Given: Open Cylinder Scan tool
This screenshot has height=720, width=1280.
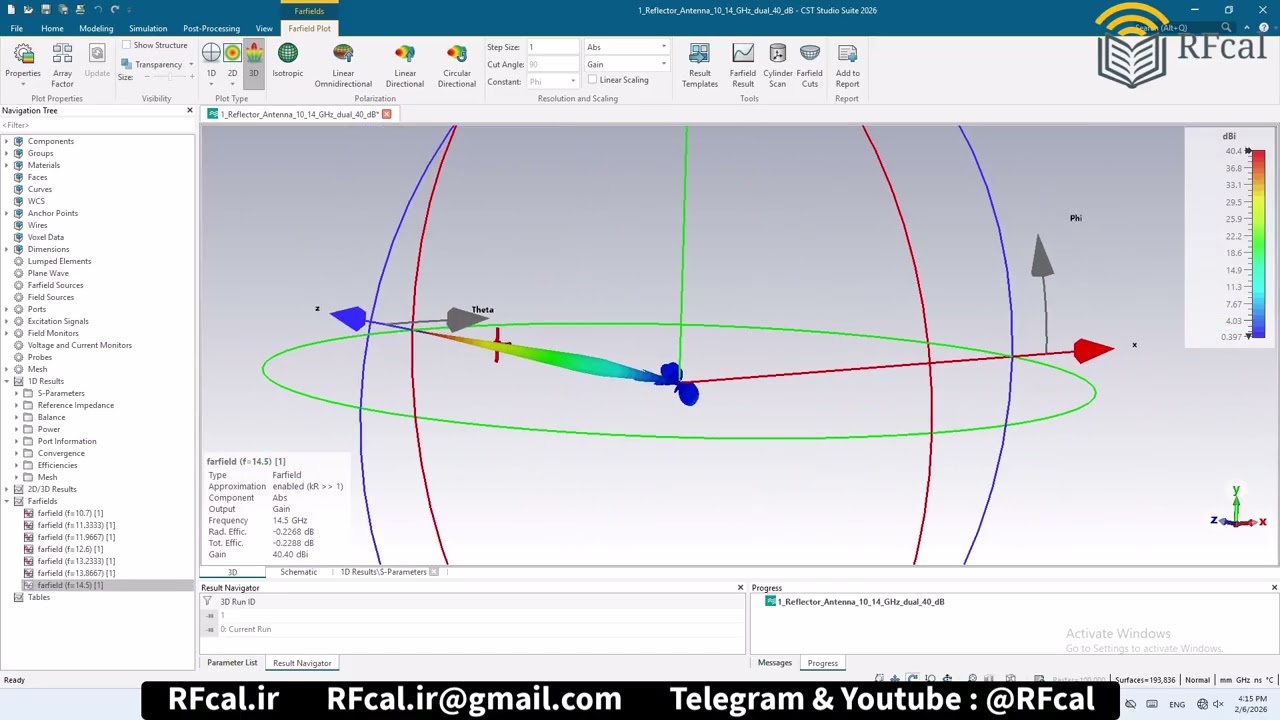Looking at the screenshot, I should pos(778,65).
